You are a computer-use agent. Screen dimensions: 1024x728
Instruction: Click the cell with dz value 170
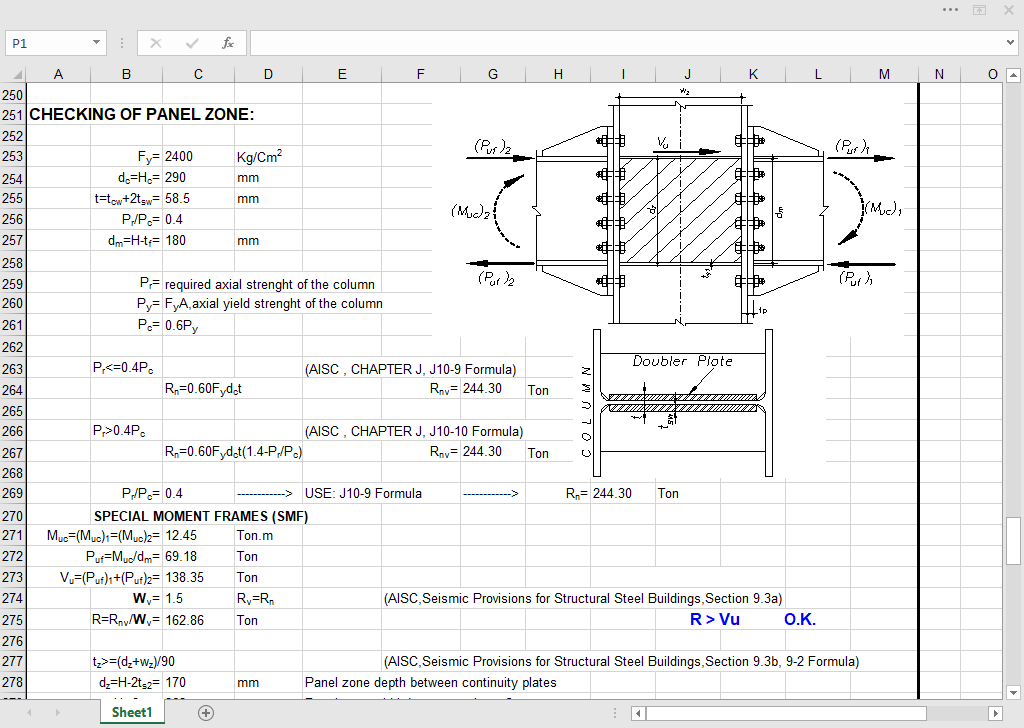click(198, 682)
